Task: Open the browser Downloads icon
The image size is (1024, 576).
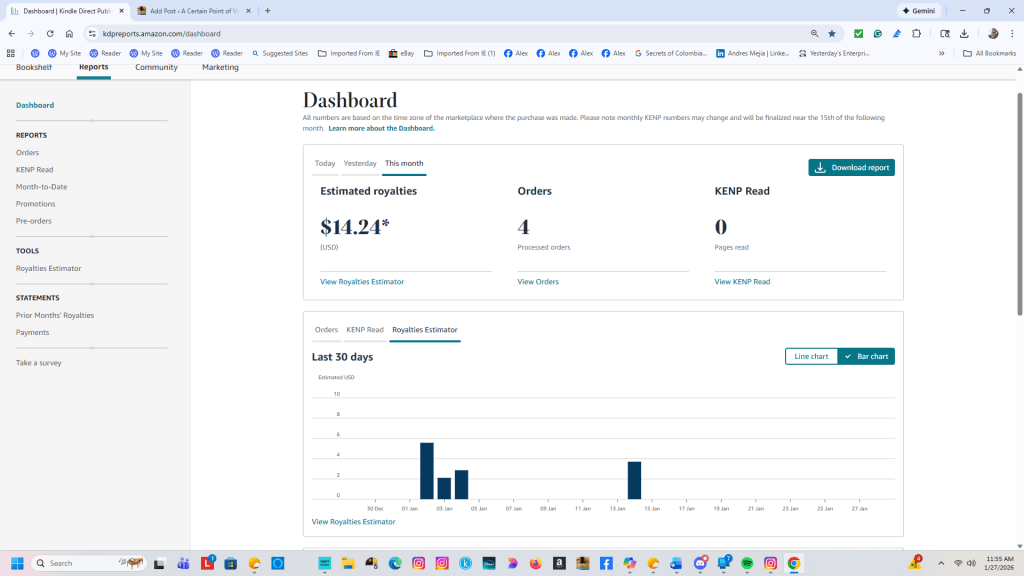Action: (964, 33)
